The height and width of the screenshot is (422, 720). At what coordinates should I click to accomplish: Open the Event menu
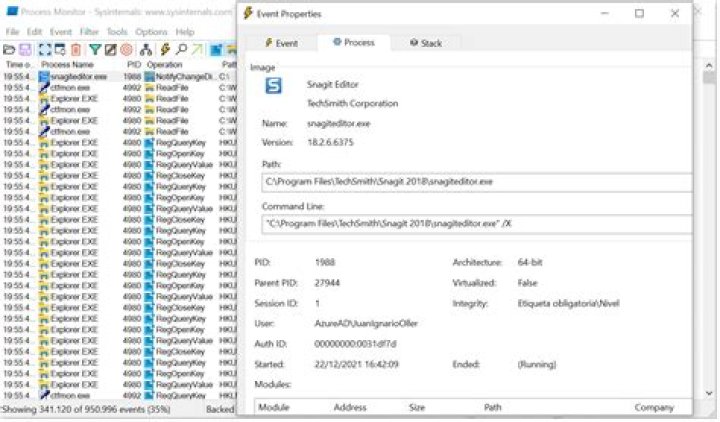click(x=61, y=32)
